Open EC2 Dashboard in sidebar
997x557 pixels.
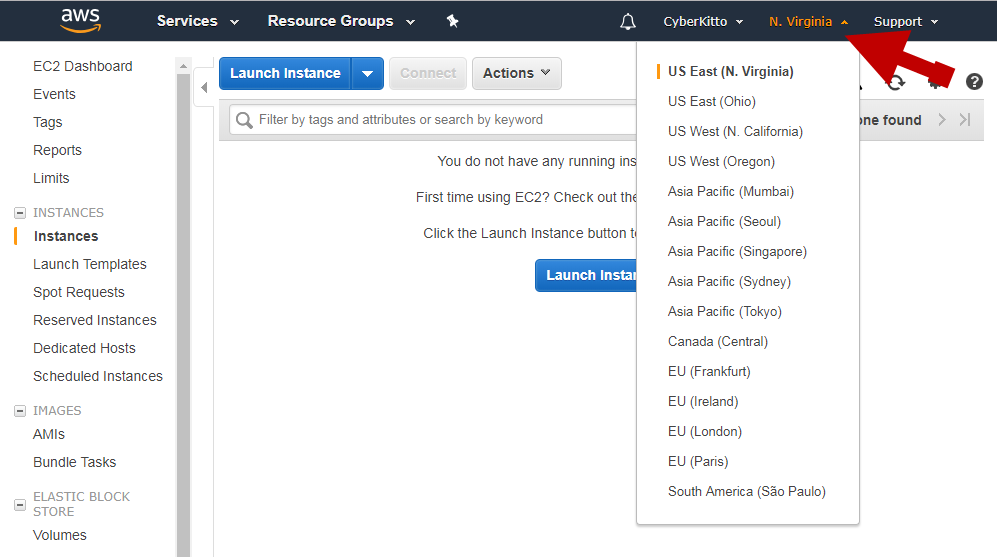(83, 66)
